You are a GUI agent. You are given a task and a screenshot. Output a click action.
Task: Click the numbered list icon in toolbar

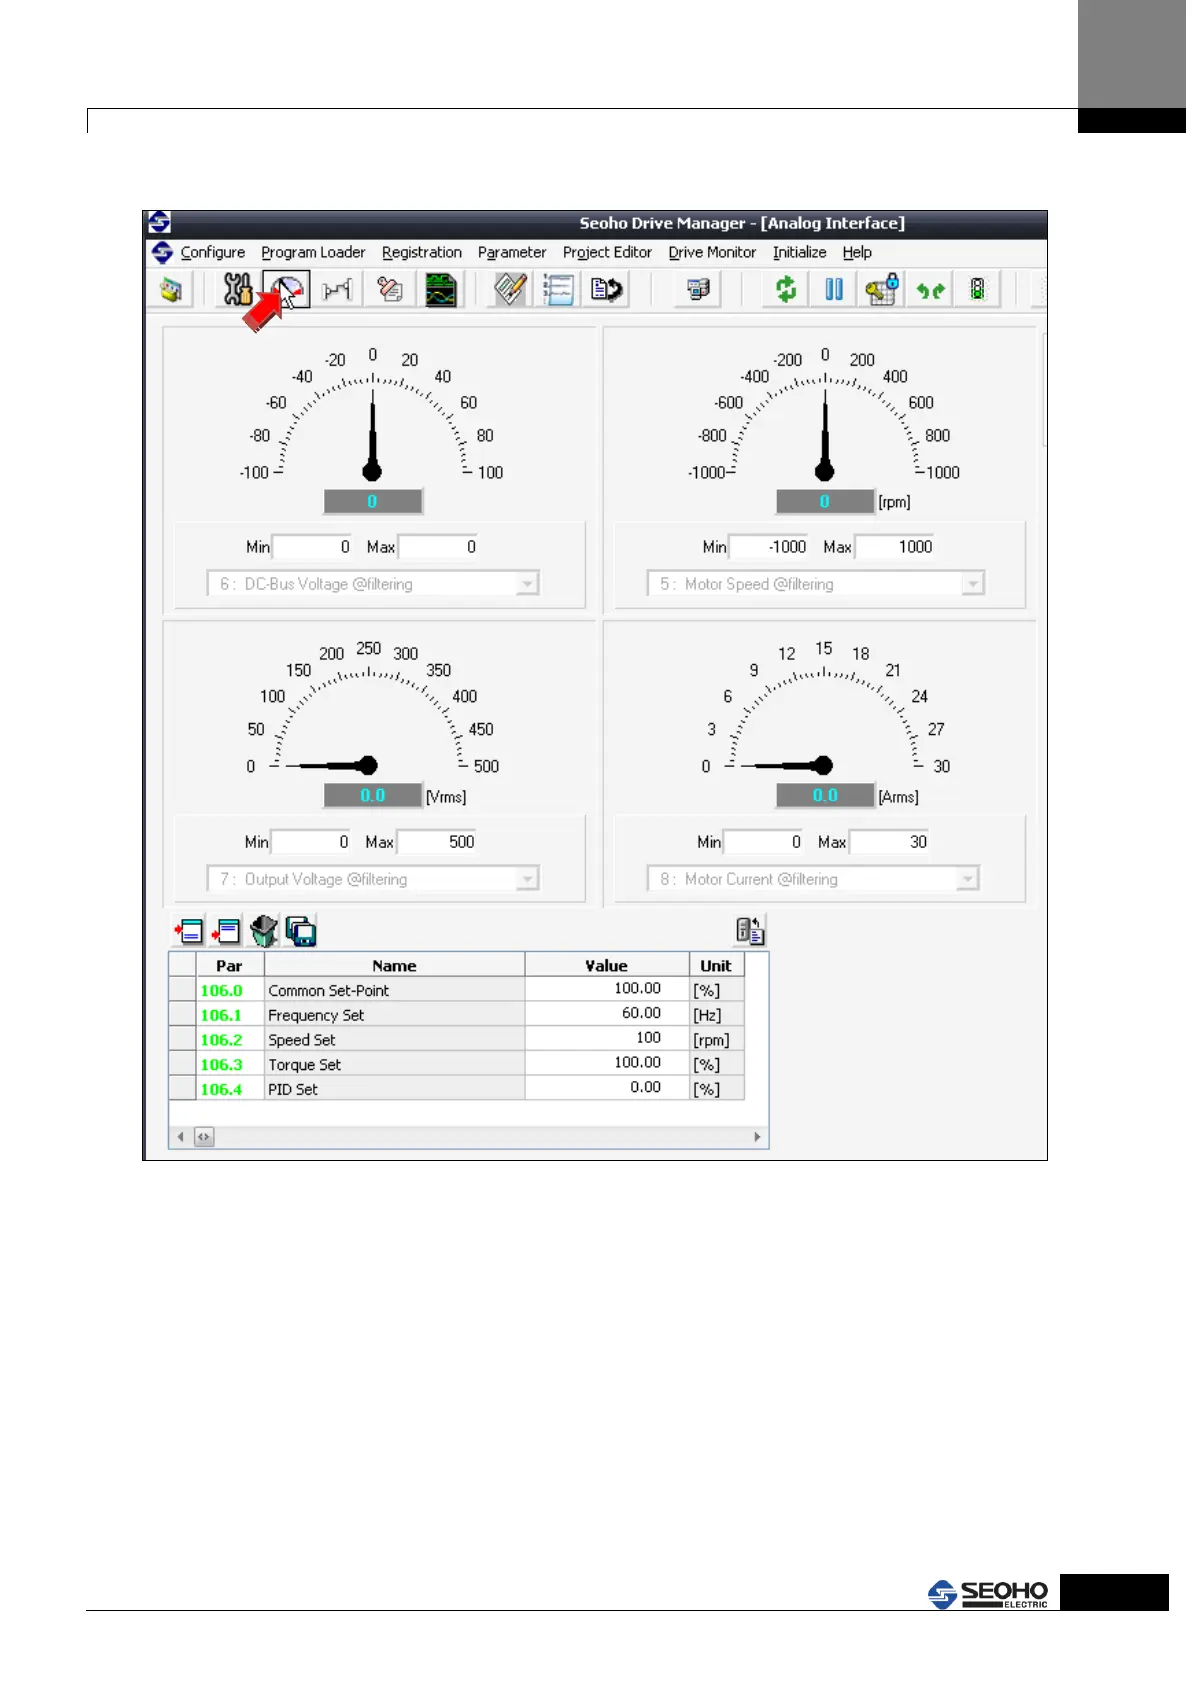(x=558, y=290)
